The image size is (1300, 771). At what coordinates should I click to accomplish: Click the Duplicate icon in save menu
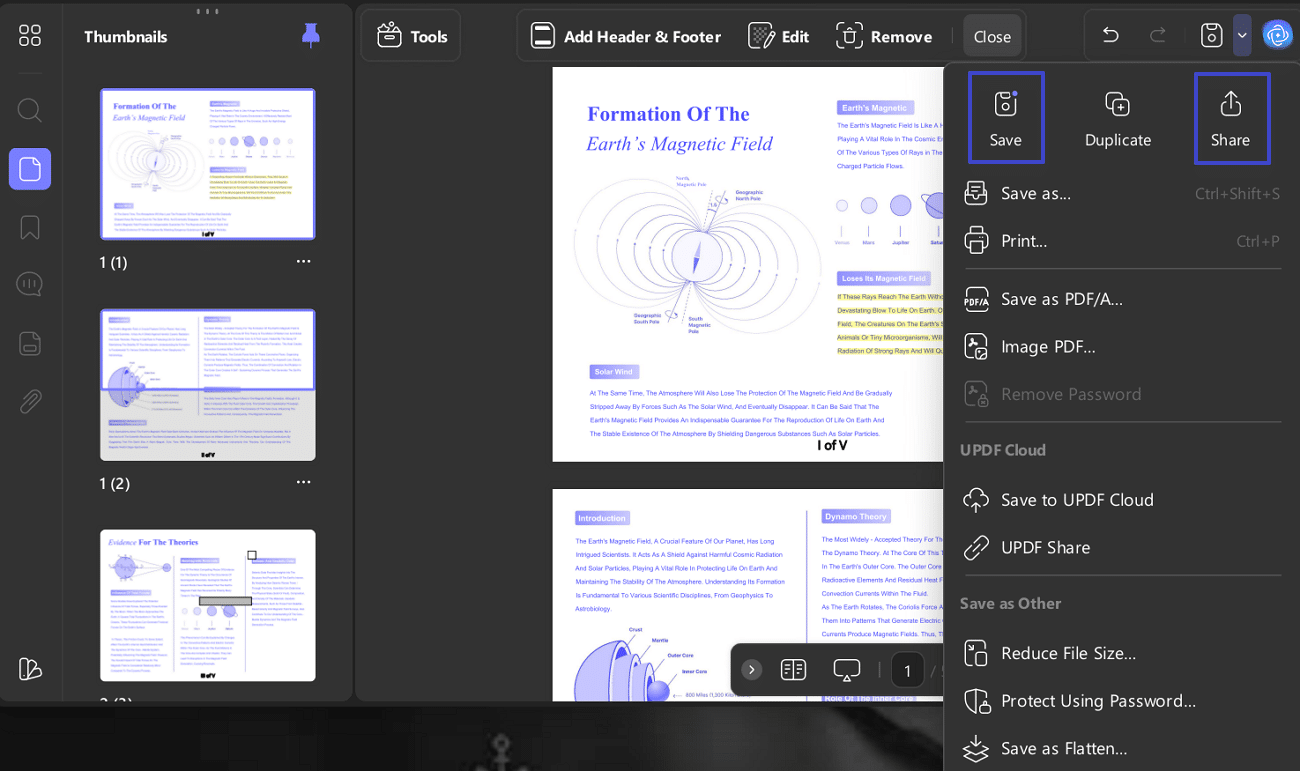[x=1117, y=118]
